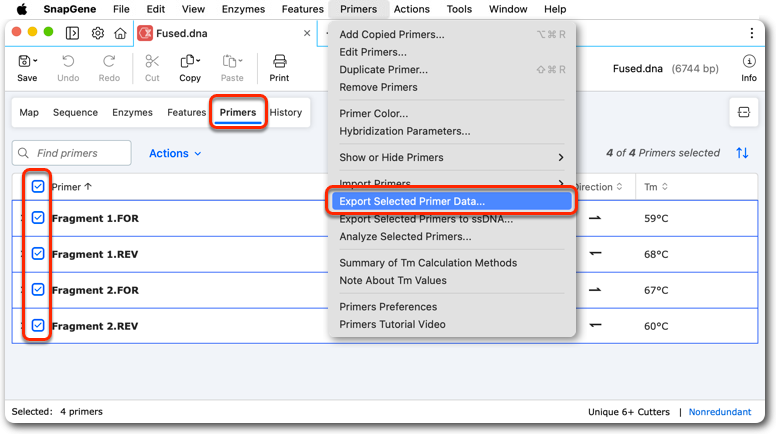The height and width of the screenshot is (434, 776).
Task: Open Primers Tutorial Video menu item
Action: (x=452, y=325)
